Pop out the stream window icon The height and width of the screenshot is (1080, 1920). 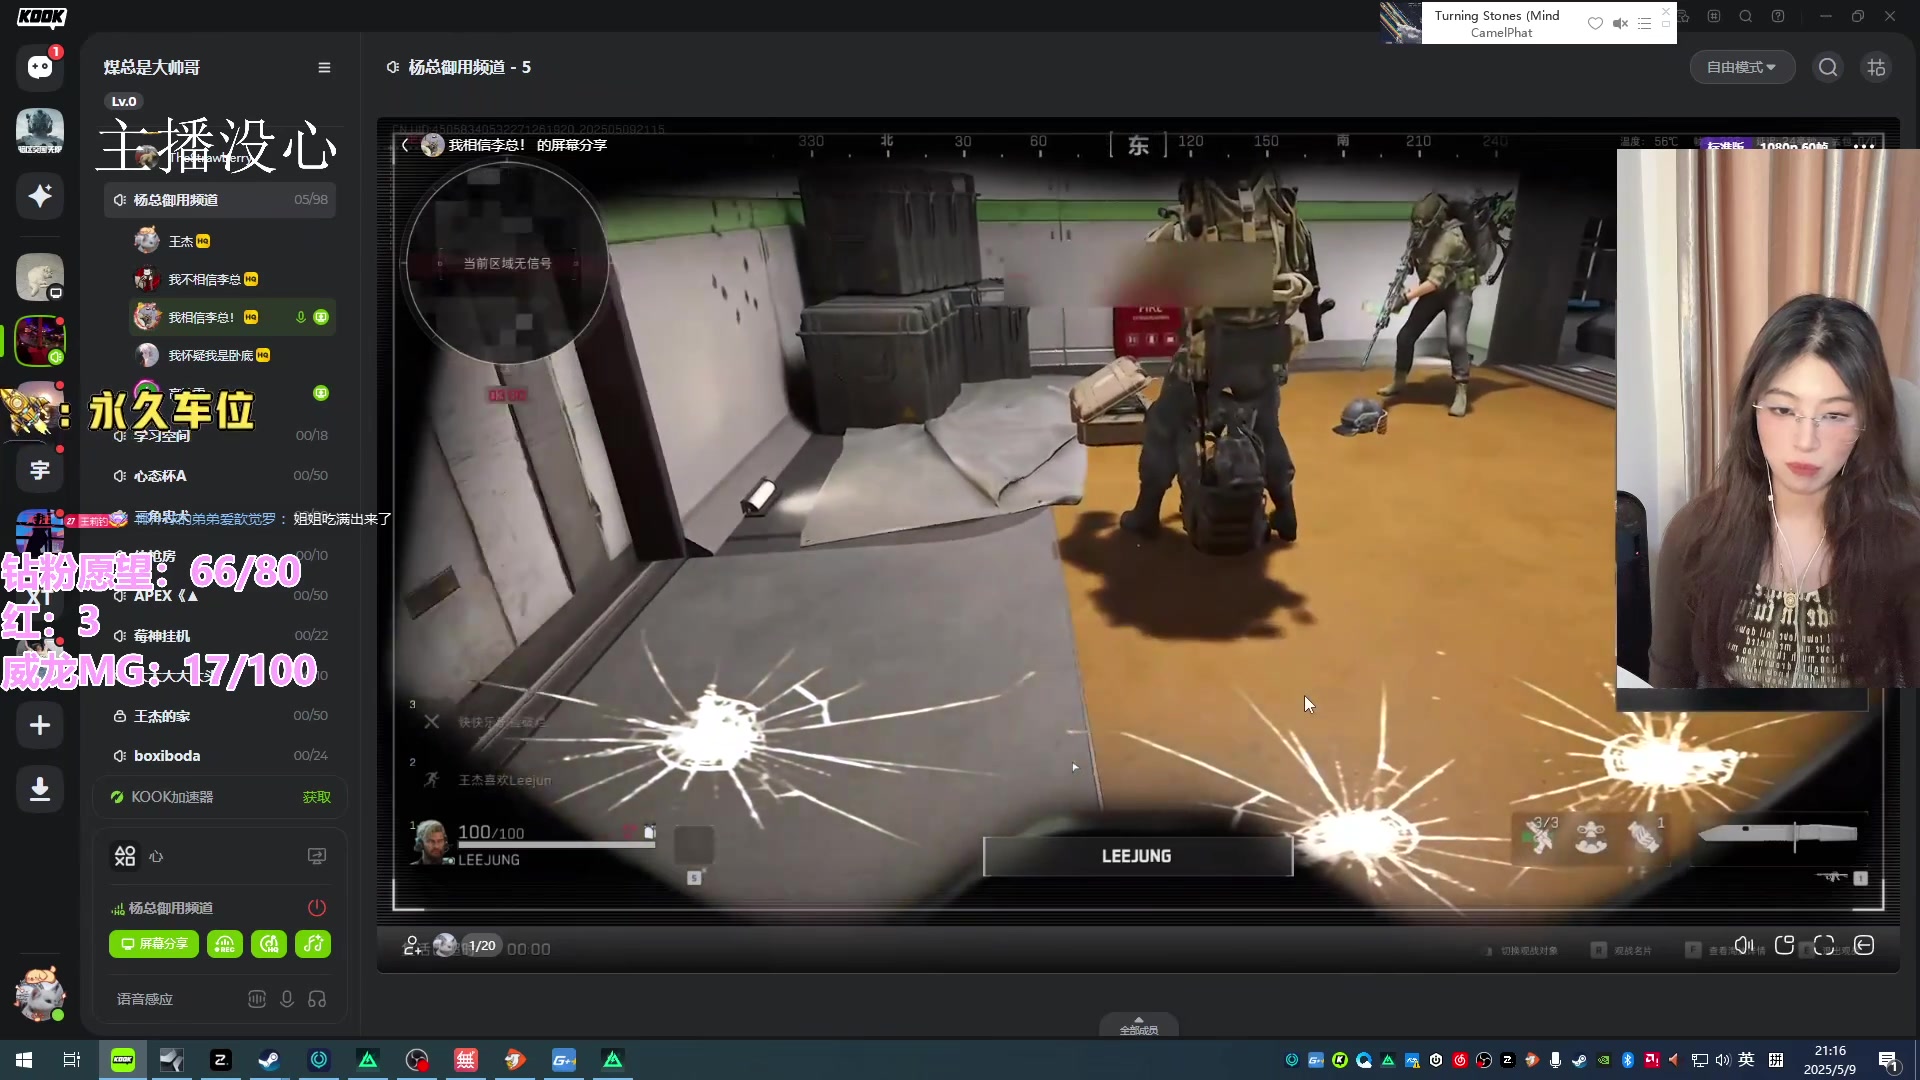pyautogui.click(x=1785, y=946)
